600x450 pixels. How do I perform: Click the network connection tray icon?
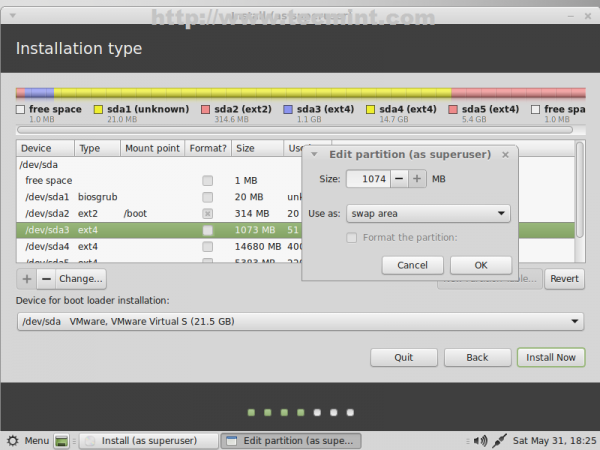click(x=498, y=440)
